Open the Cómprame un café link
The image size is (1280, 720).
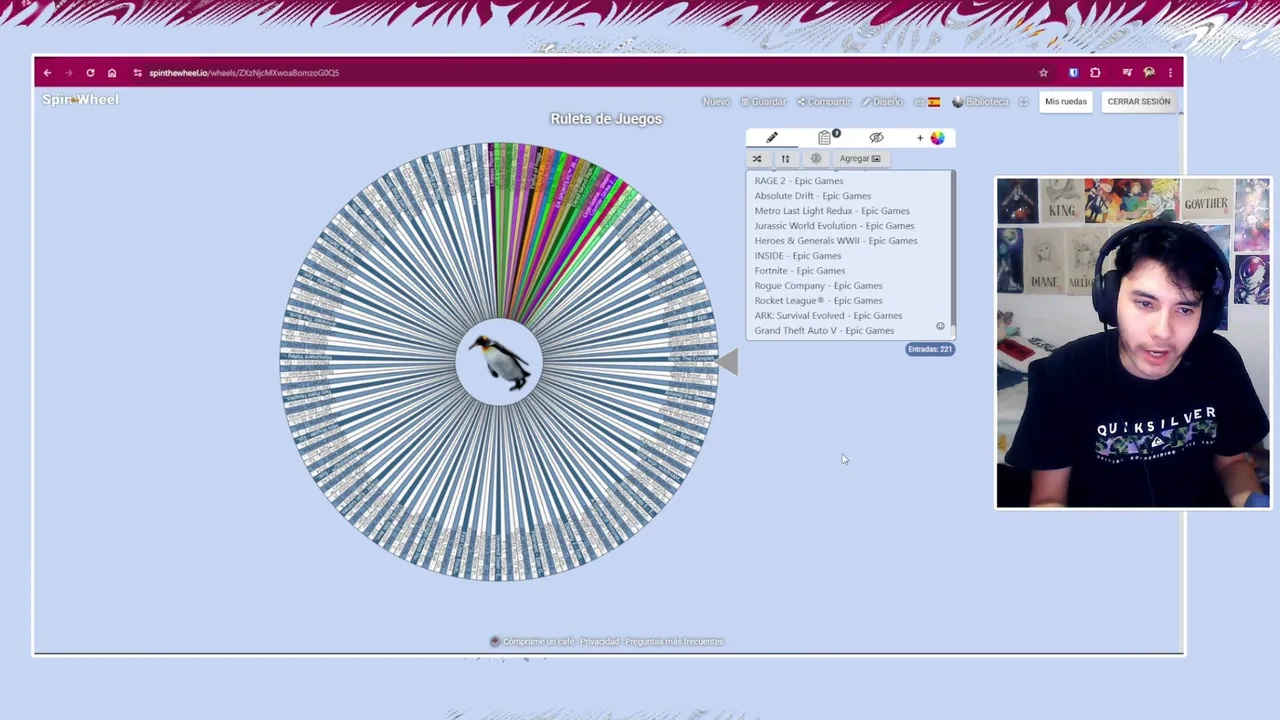click(x=533, y=642)
